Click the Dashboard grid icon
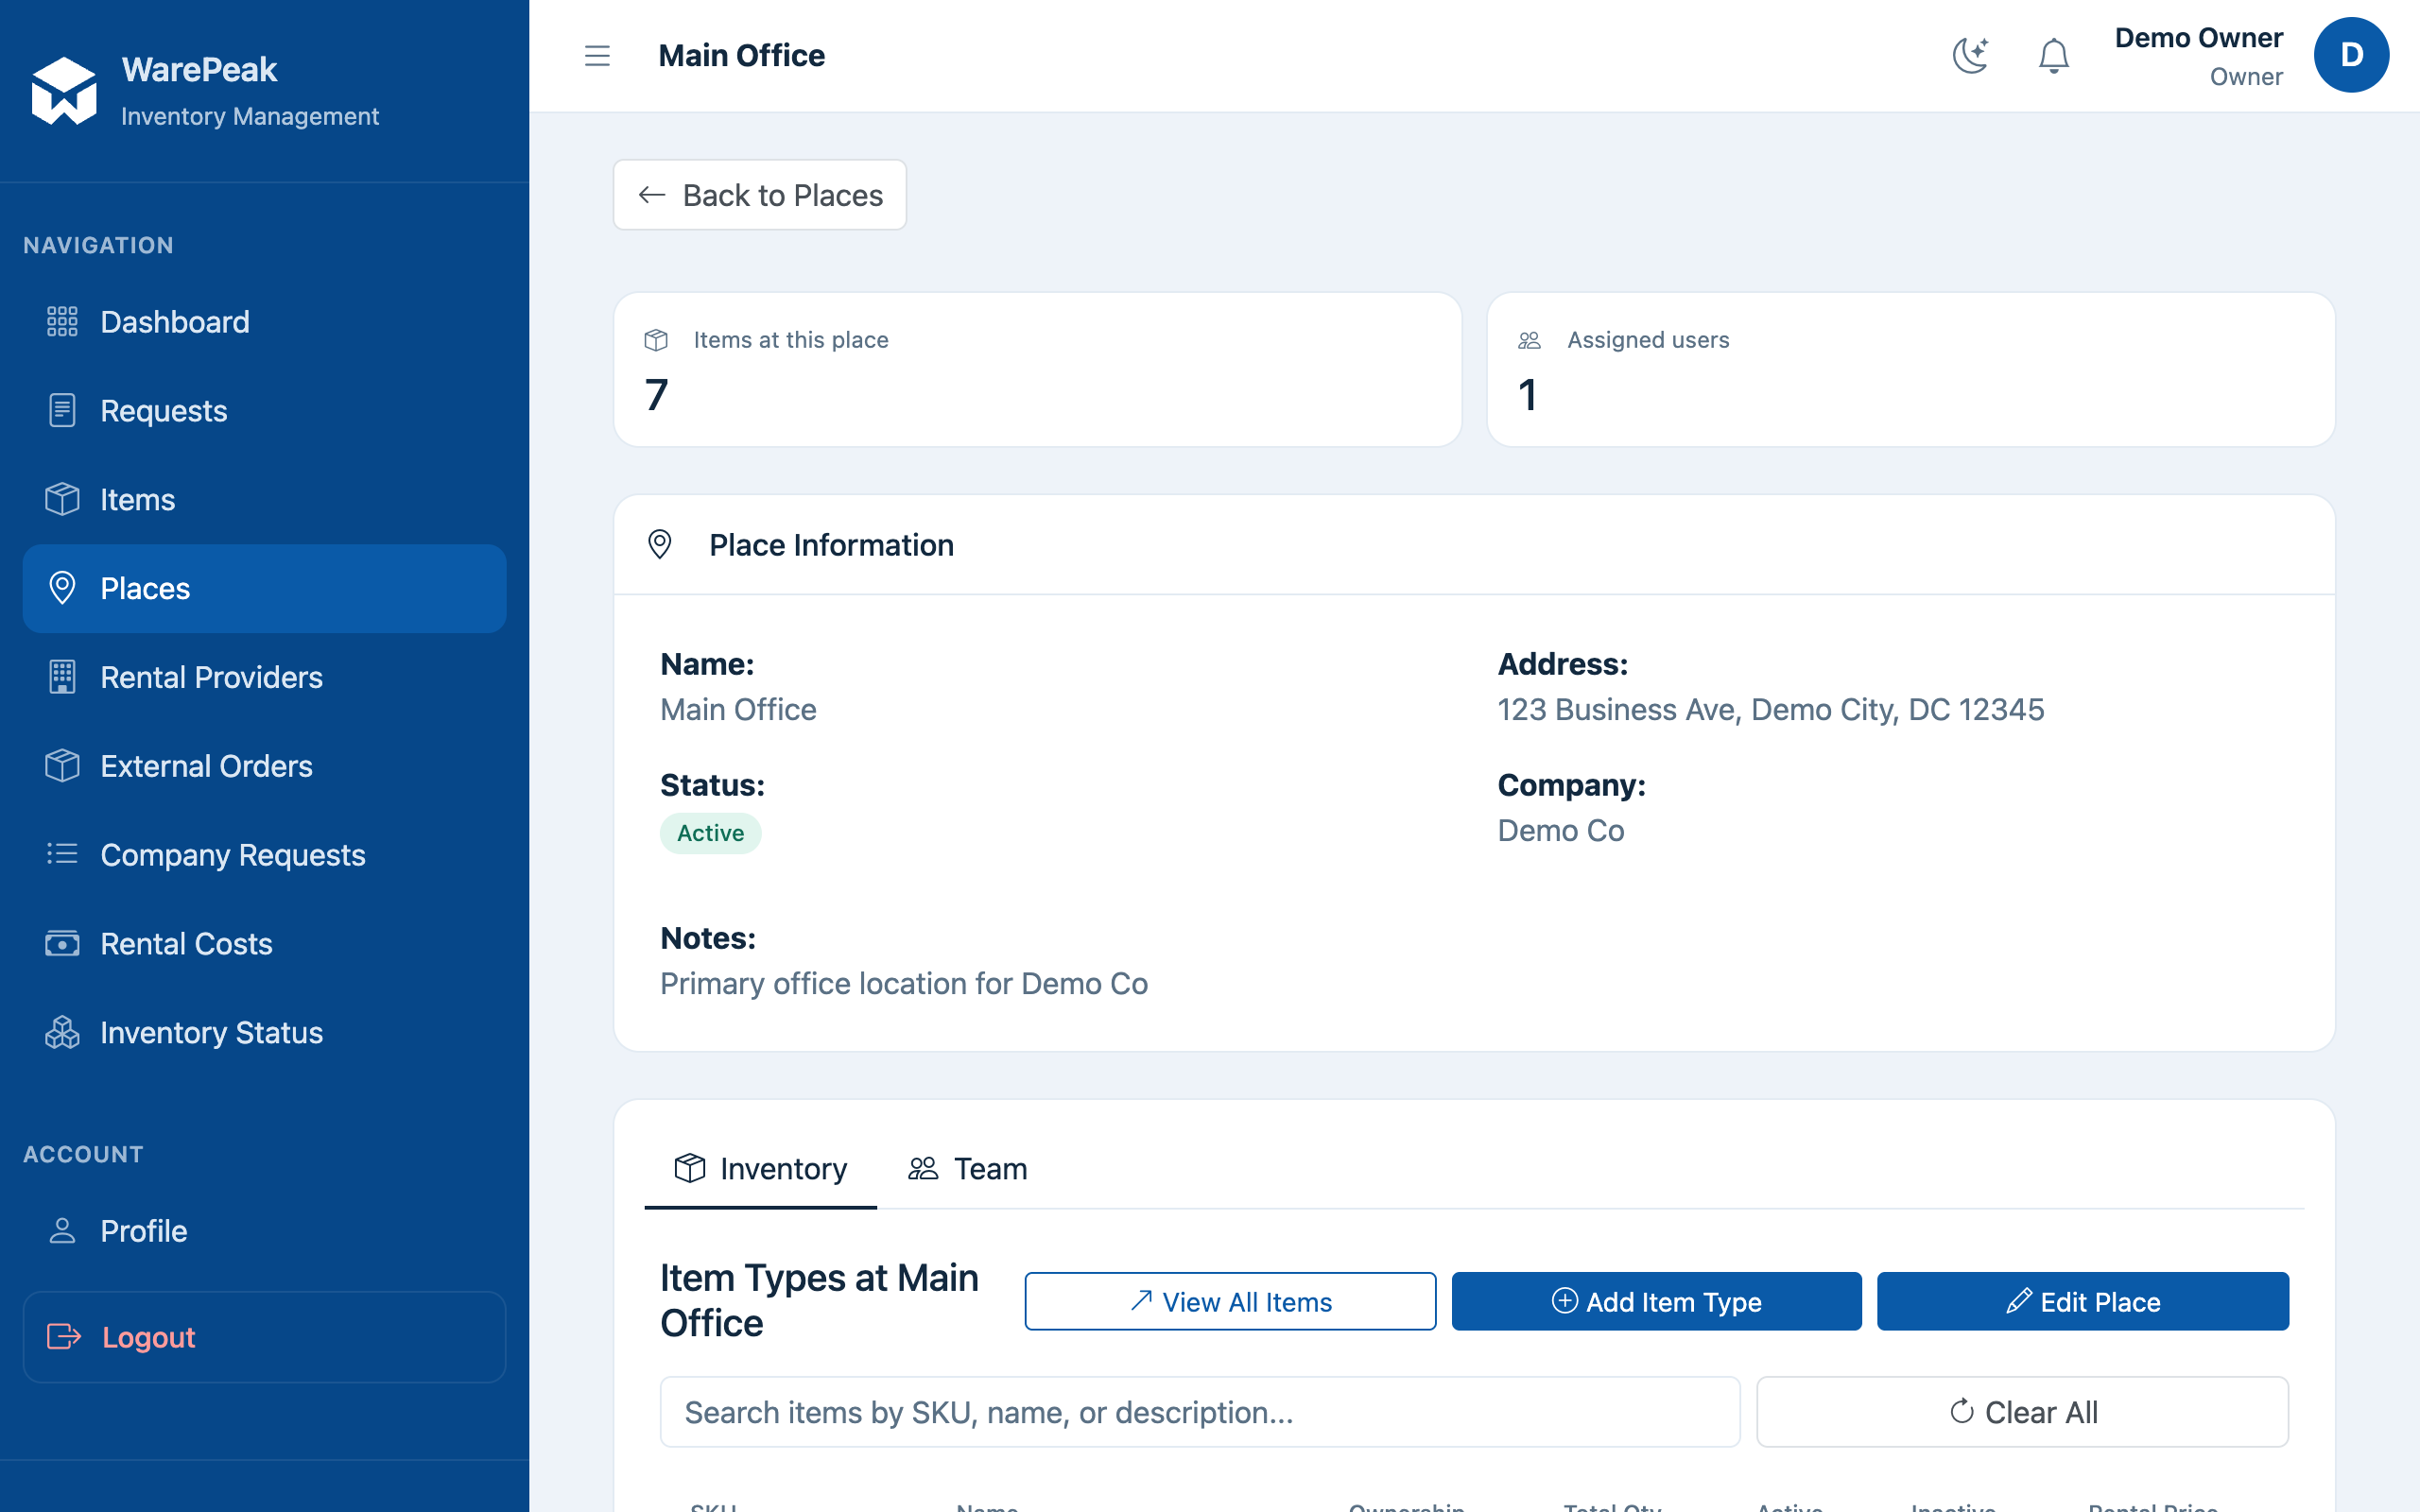The height and width of the screenshot is (1512, 2420). (x=62, y=322)
